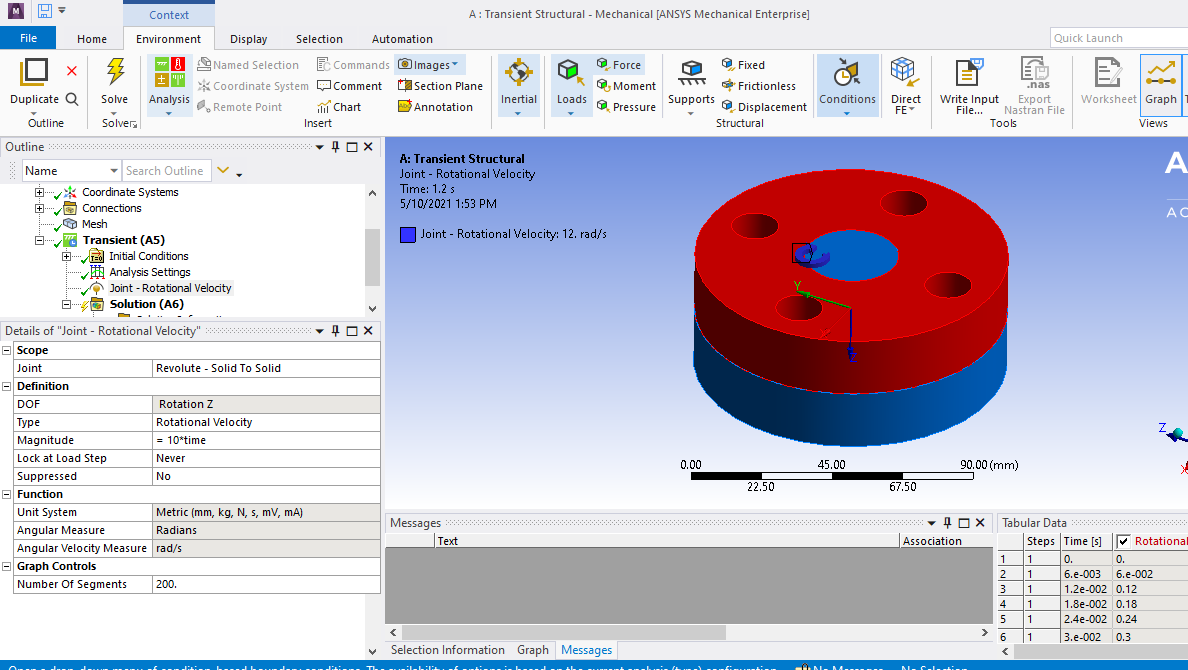Open the Conditions menu button

click(x=847, y=86)
